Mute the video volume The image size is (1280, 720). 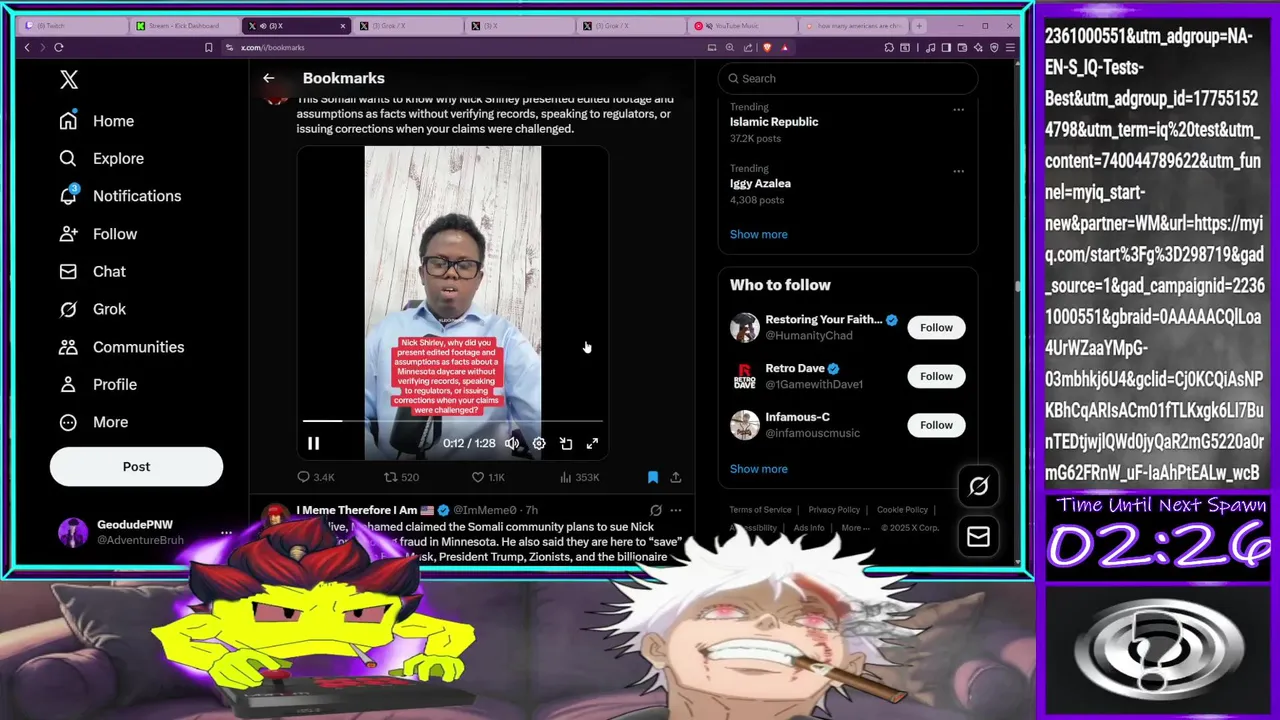point(512,443)
